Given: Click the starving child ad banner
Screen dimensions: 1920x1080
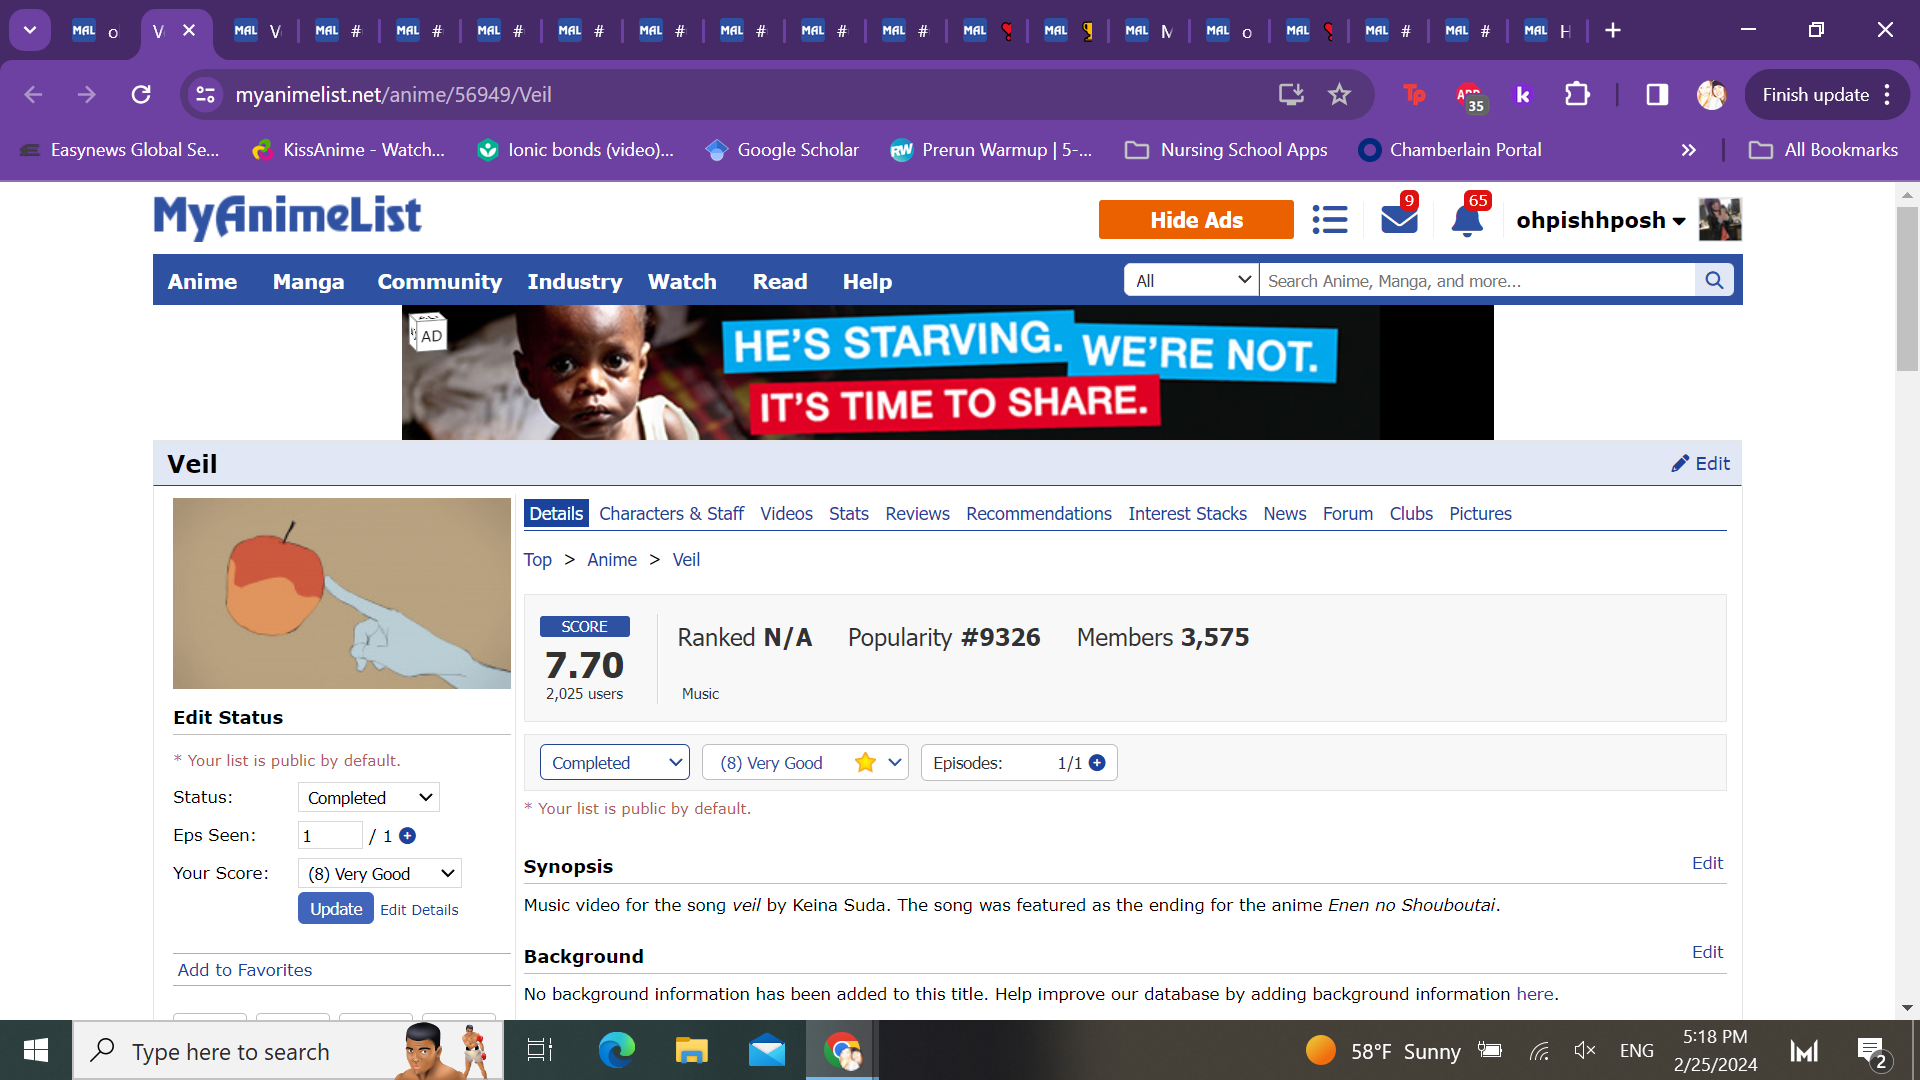Looking at the screenshot, I should pyautogui.click(x=947, y=372).
